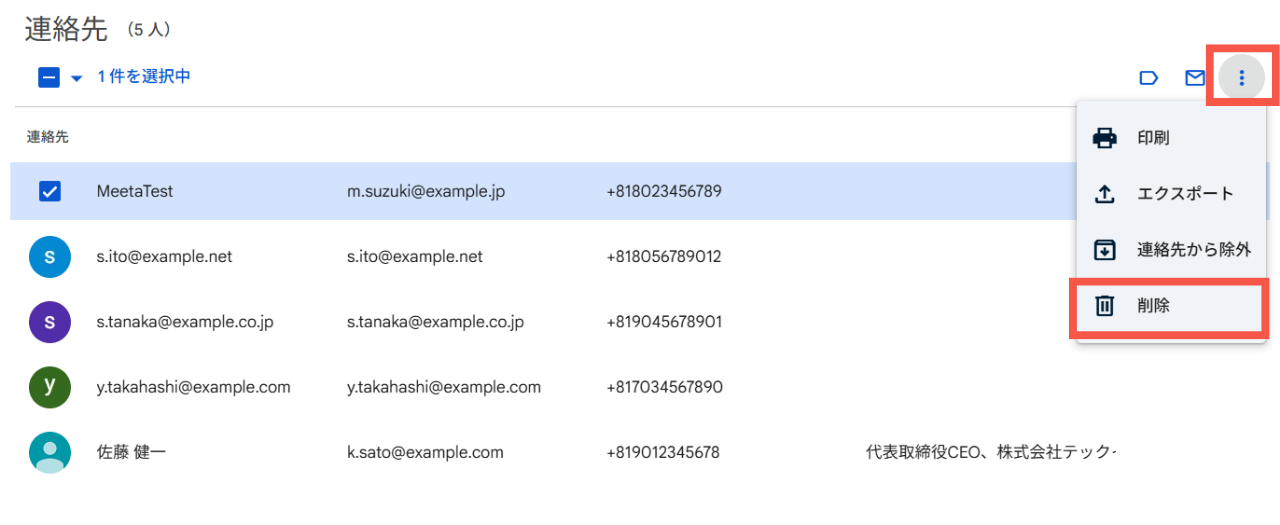Screen dimensions: 1280x525
Task: Click phone number +817034567890
Action: coord(664,387)
